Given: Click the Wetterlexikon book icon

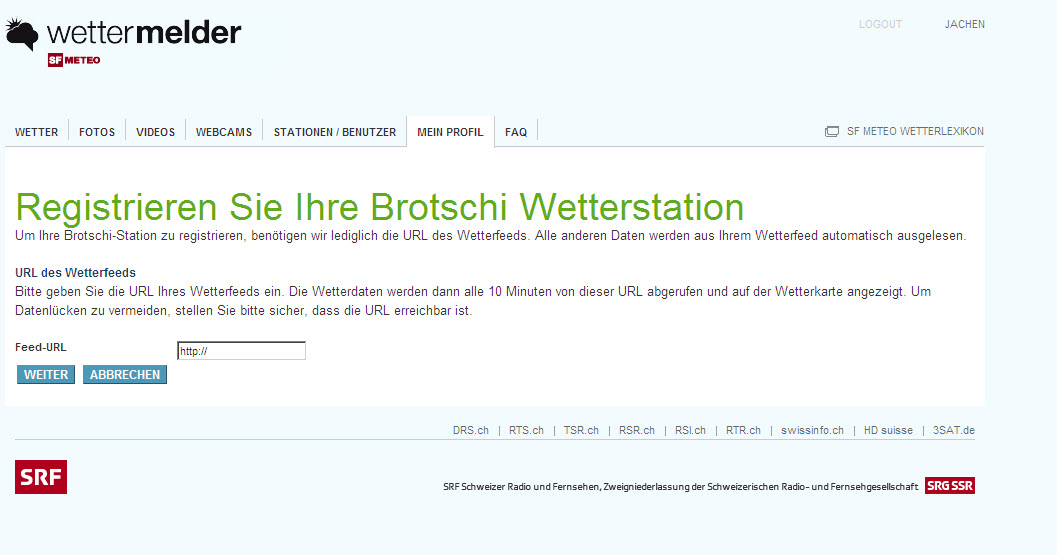Looking at the screenshot, I should click(832, 132).
